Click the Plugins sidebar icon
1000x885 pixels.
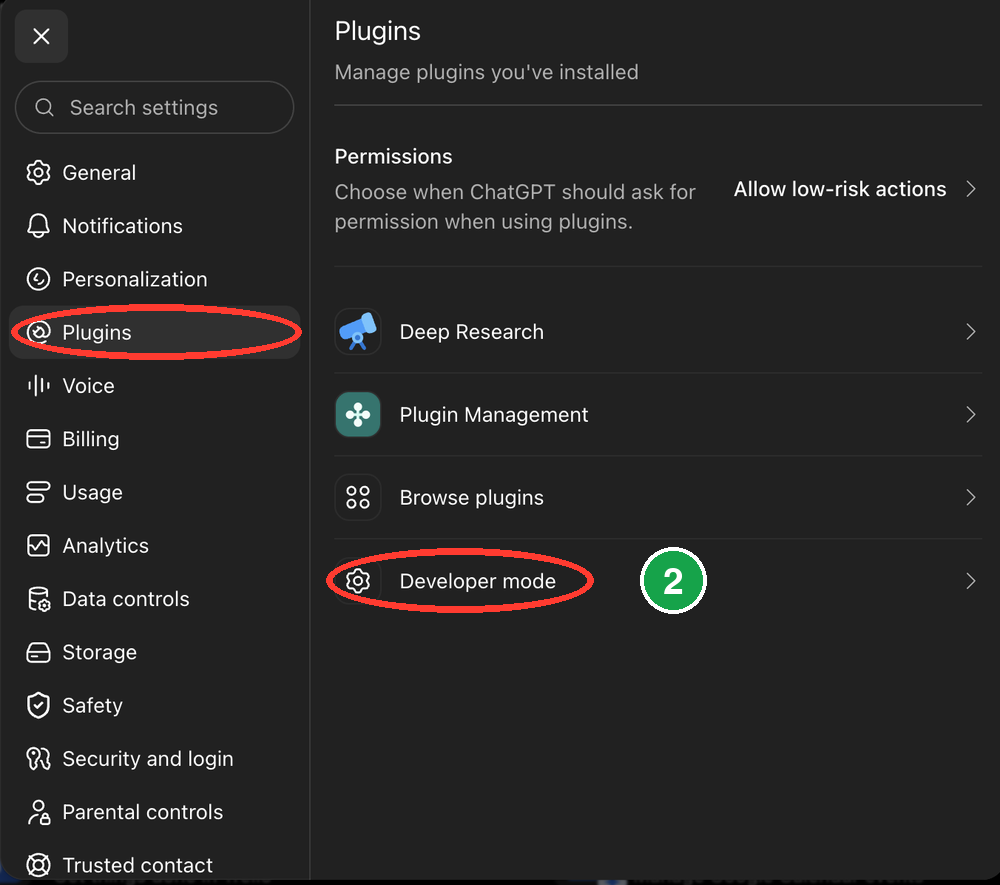tap(38, 332)
